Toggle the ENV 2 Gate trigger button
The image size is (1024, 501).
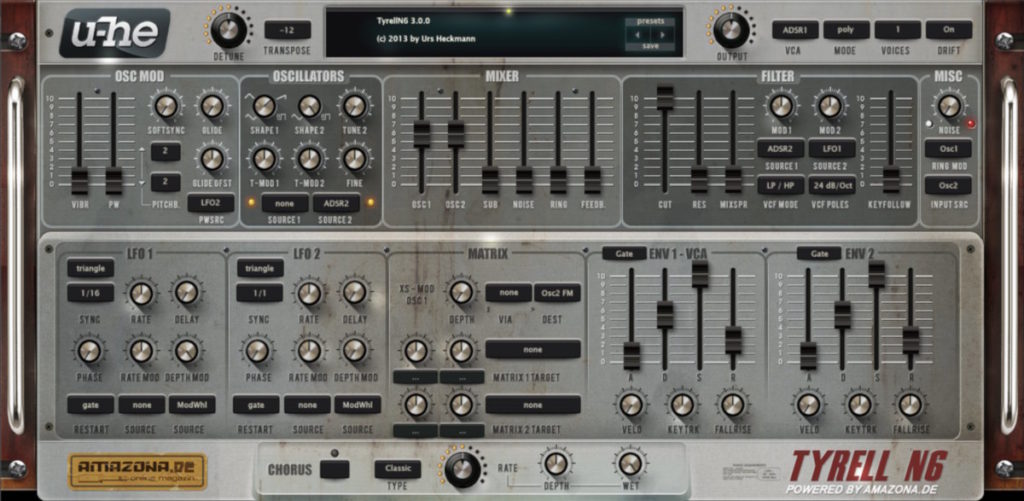(818, 253)
